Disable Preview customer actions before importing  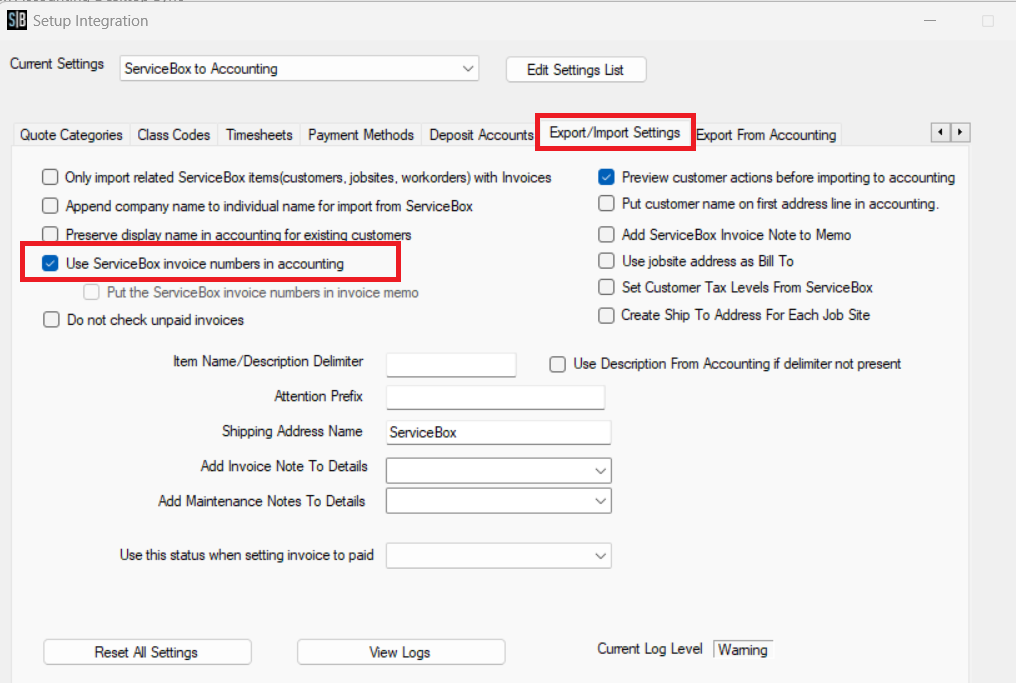click(x=606, y=177)
